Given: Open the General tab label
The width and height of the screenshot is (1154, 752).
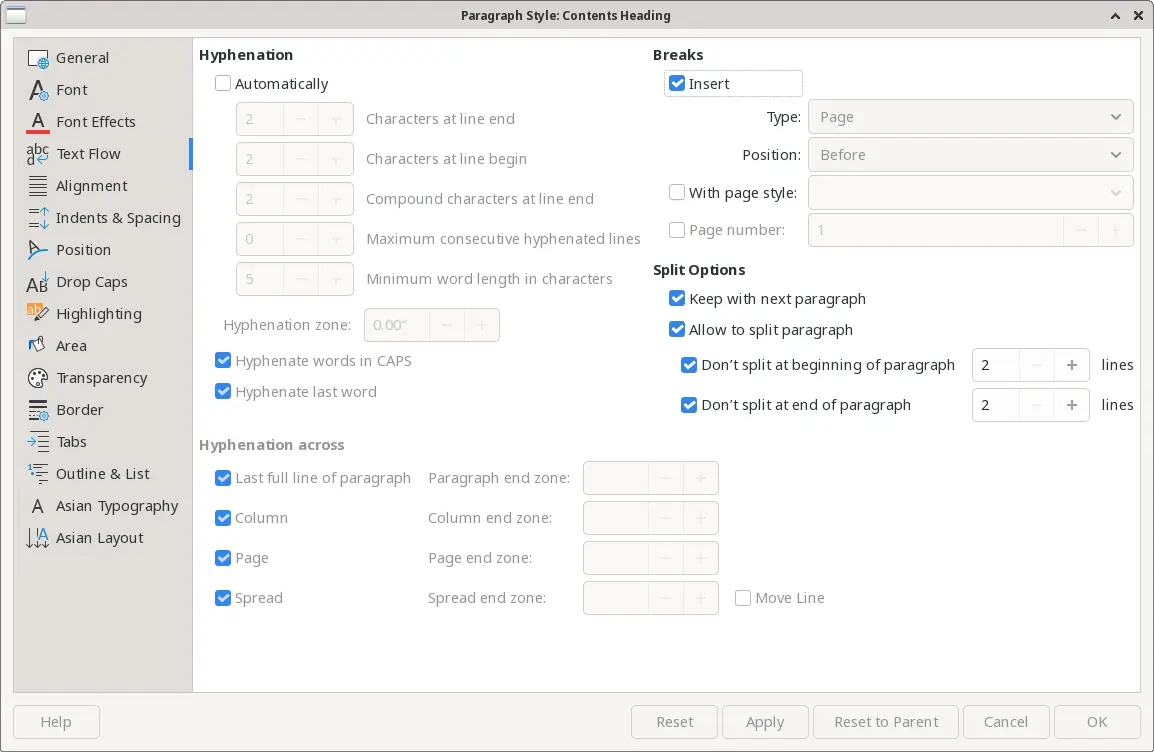Looking at the screenshot, I should pos(82,58).
